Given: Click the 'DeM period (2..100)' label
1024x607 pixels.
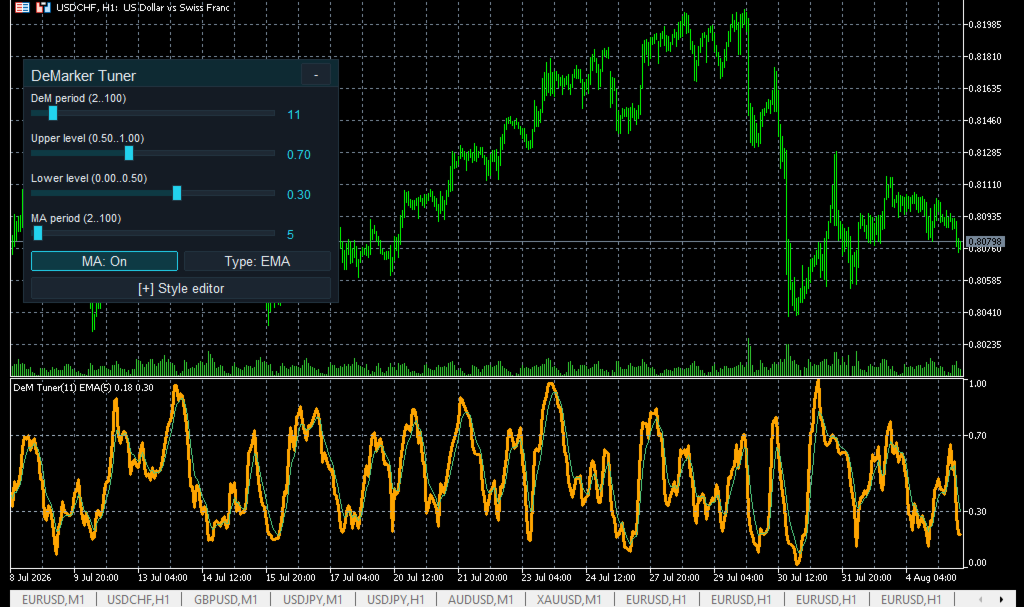Looking at the screenshot, I should (x=78, y=98).
